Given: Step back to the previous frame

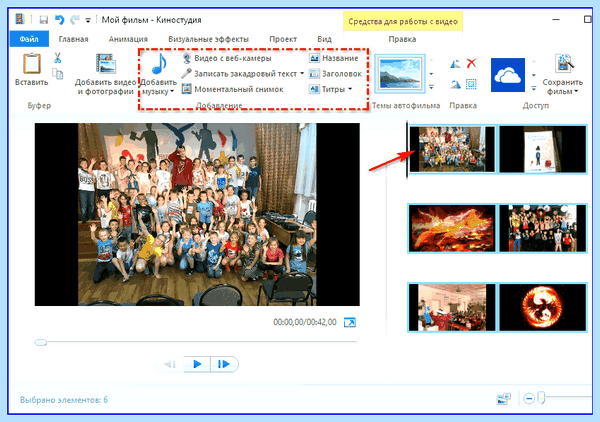Looking at the screenshot, I should tap(171, 364).
